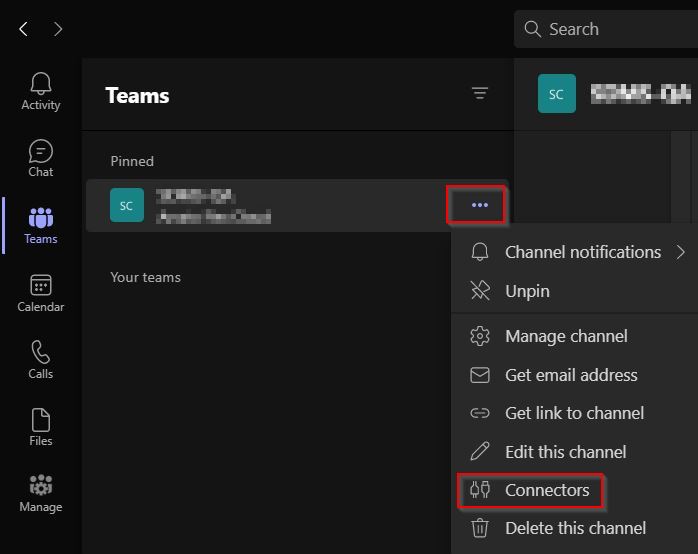Open more options for pinned channel

point(480,205)
